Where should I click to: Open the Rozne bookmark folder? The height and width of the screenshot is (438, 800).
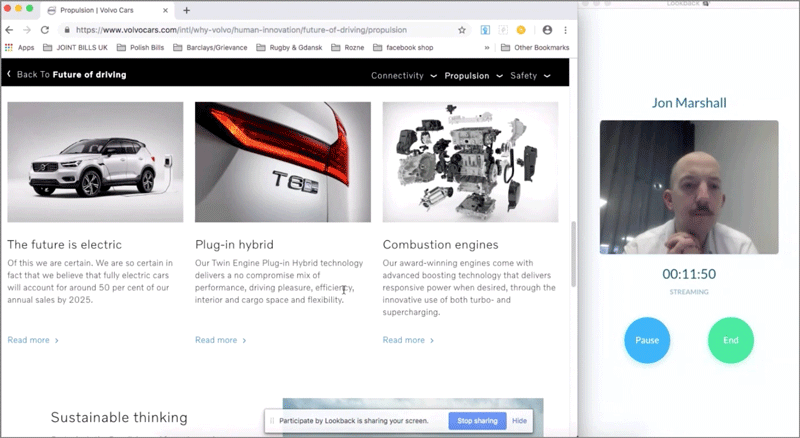point(348,47)
